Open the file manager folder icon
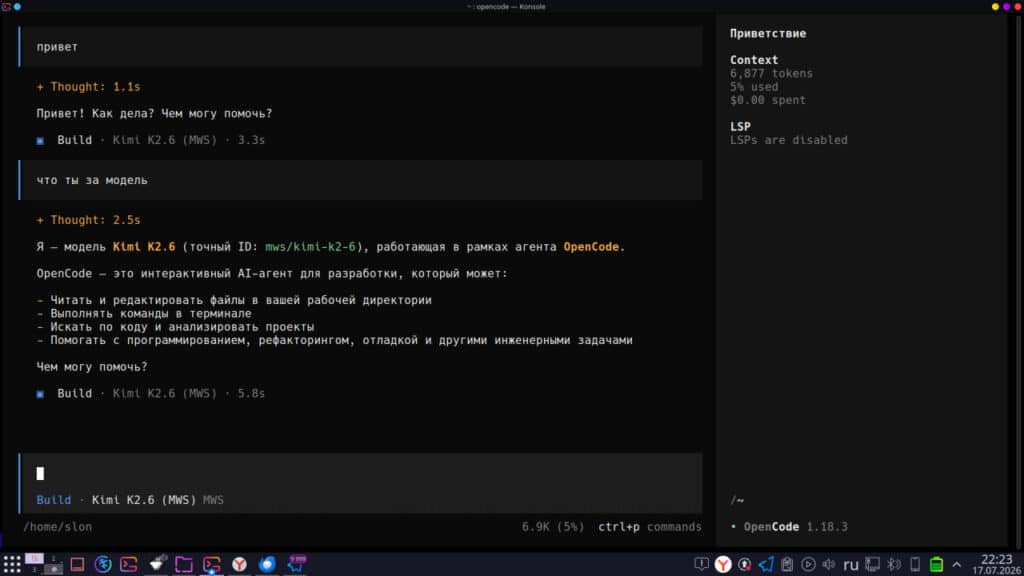The width and height of the screenshot is (1024, 576). click(x=184, y=564)
